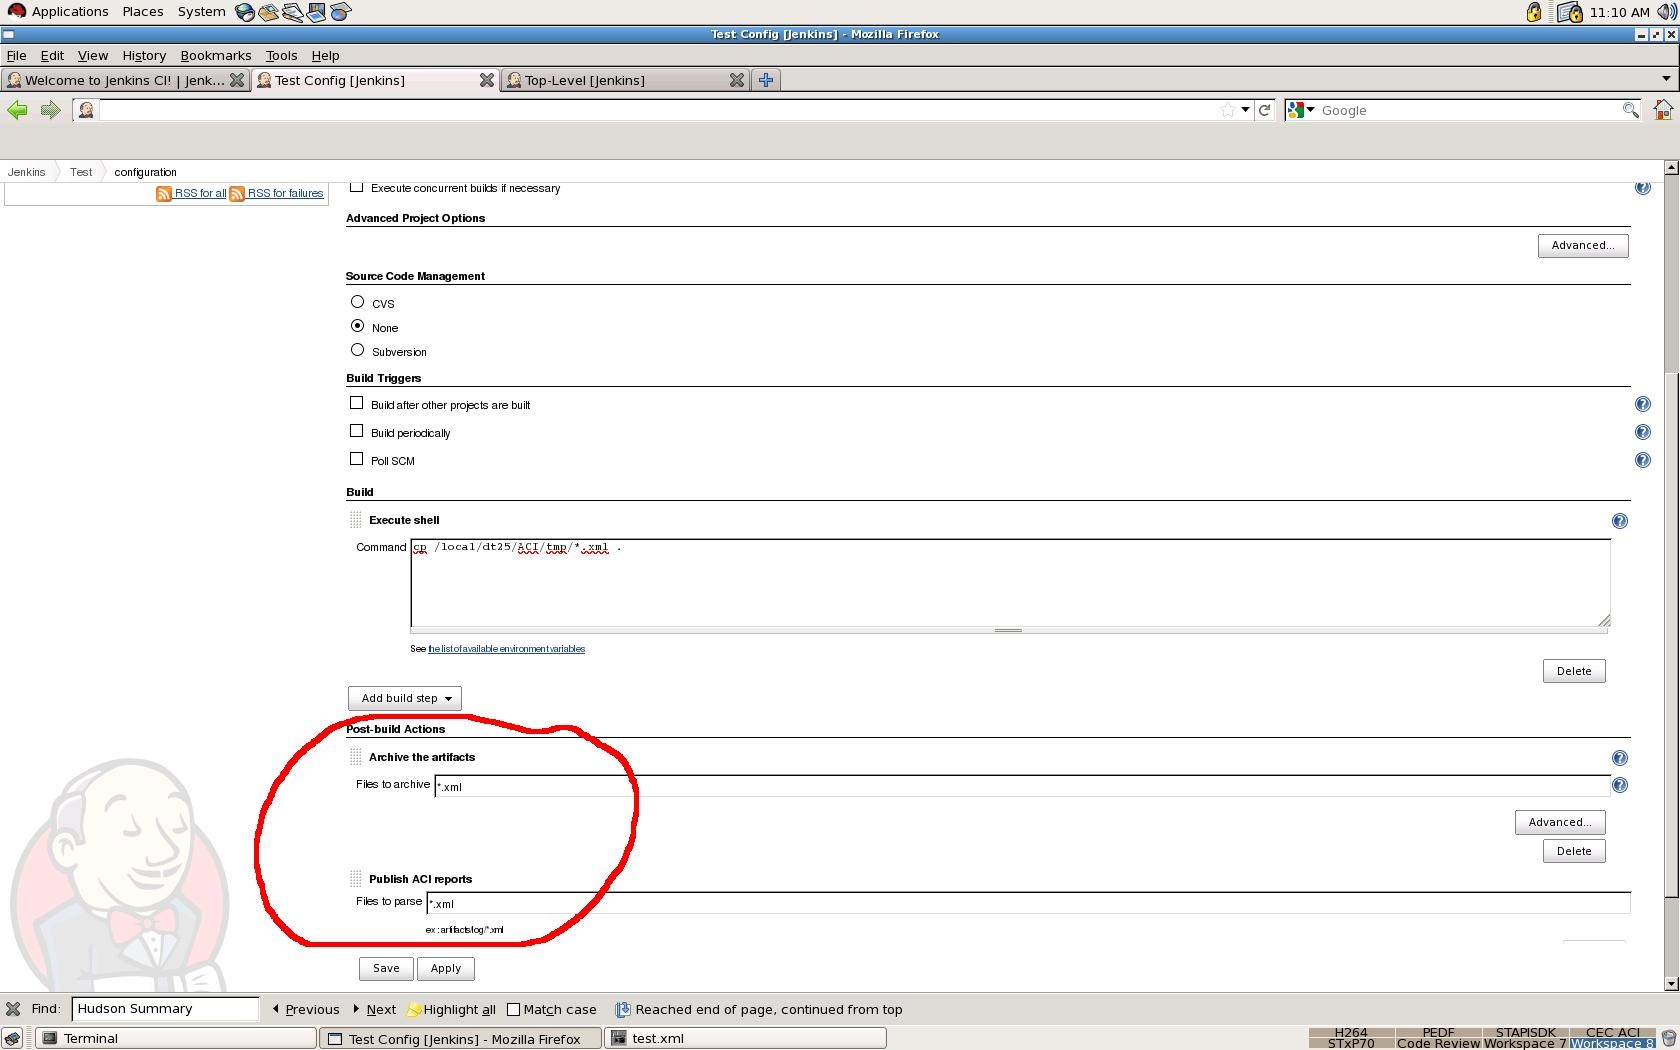This screenshot has width=1680, height=1050.
Task: Focus the Files to parse field
Action: coord(1028,903)
